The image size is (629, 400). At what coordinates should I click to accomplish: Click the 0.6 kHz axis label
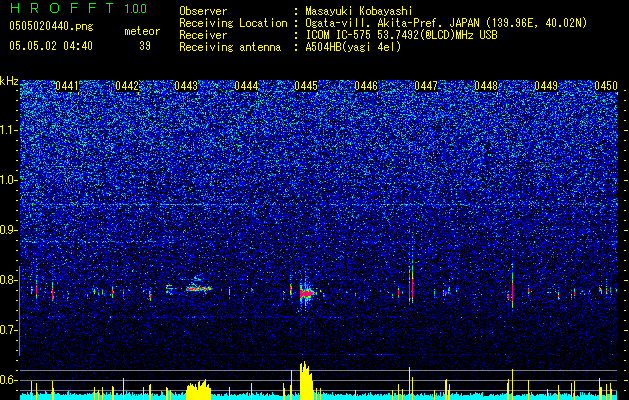[x=9, y=380]
